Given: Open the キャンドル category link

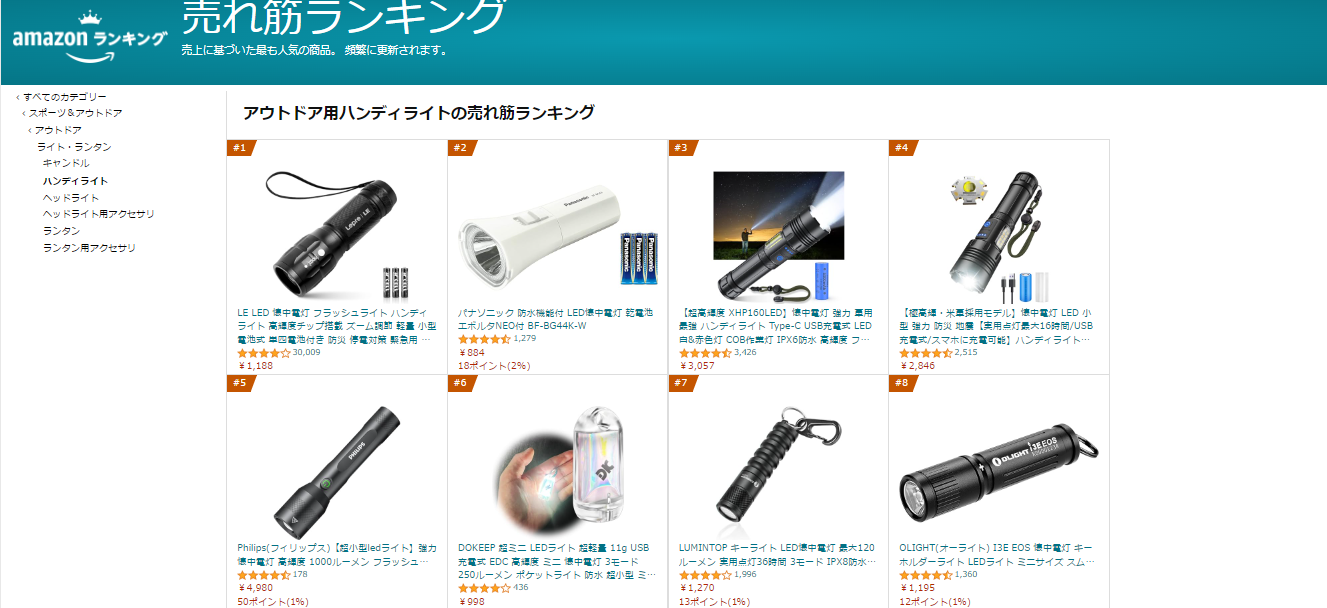Looking at the screenshot, I should coord(66,163).
